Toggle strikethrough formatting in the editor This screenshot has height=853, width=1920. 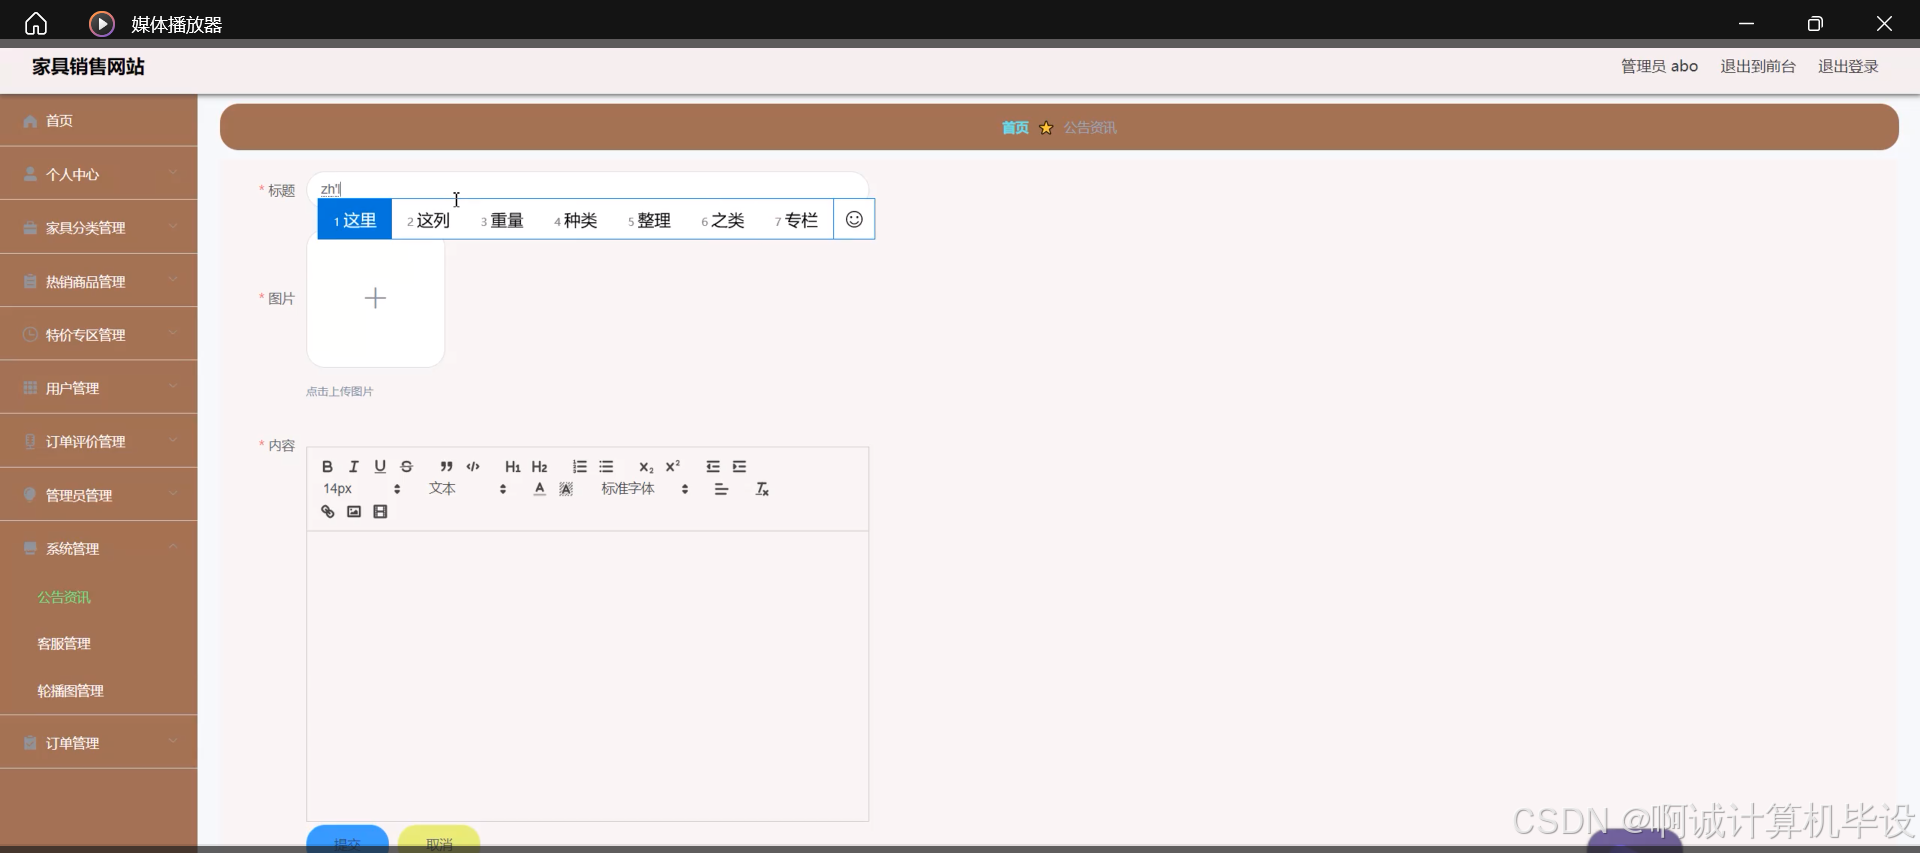406,467
